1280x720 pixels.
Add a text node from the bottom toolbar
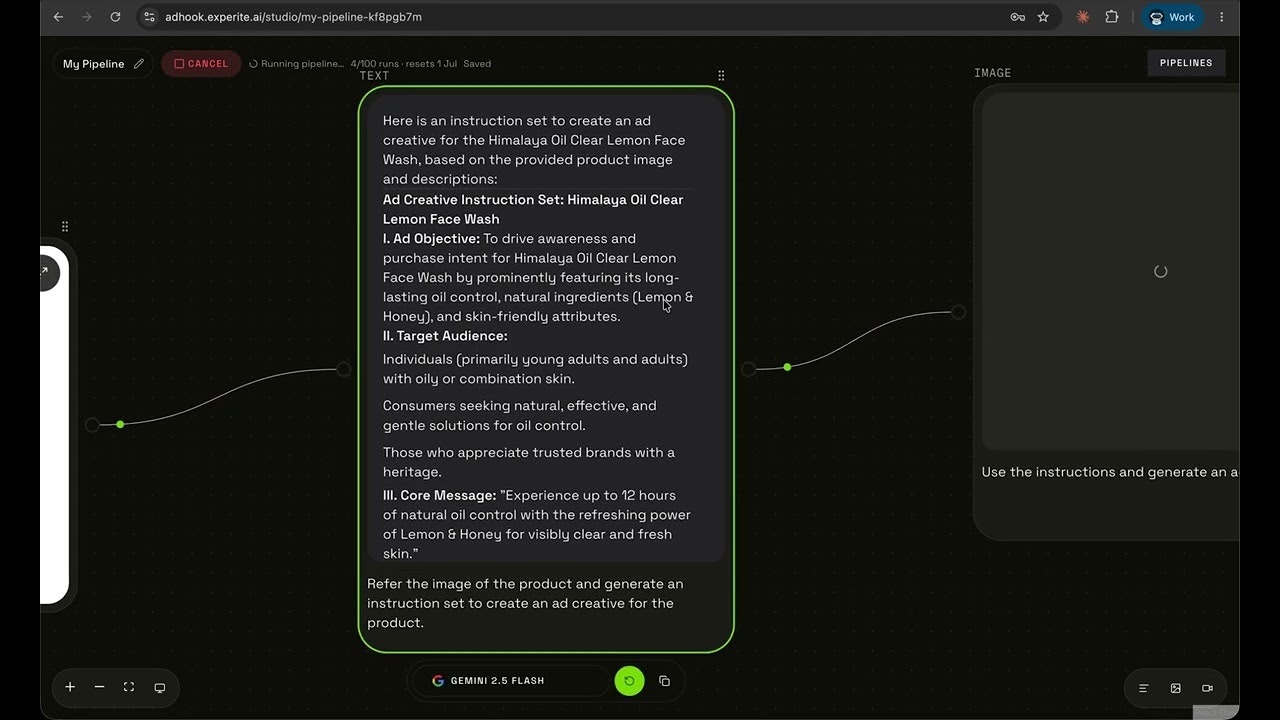pyautogui.click(x=1144, y=688)
